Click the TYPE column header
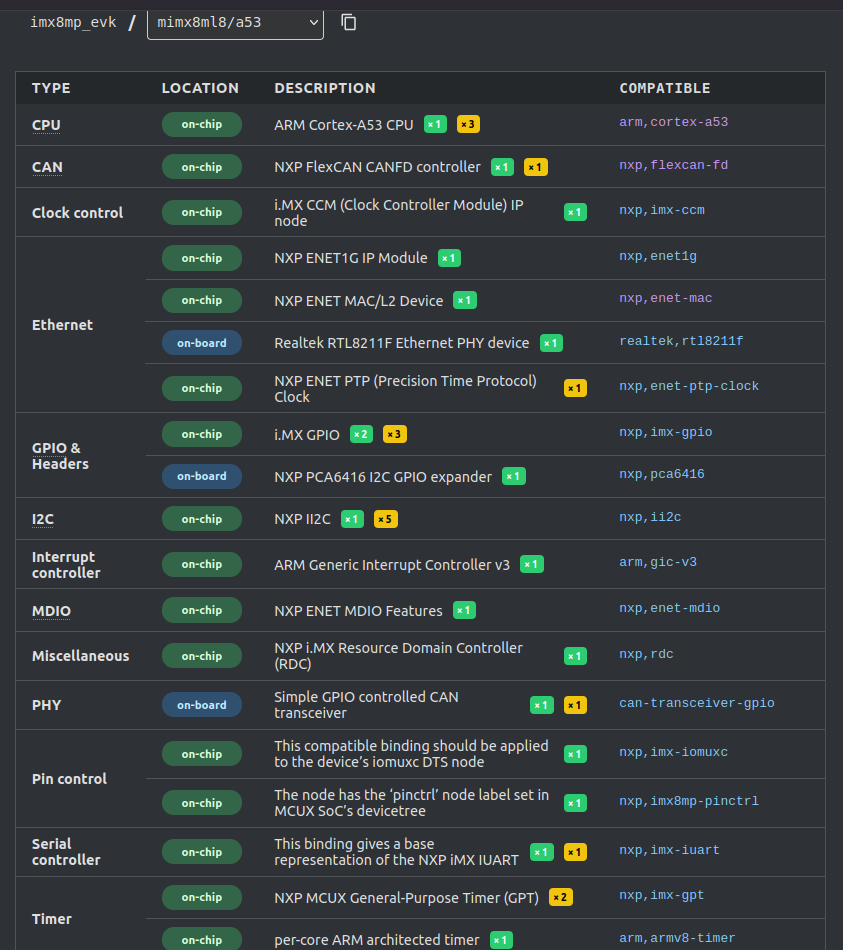The height and width of the screenshot is (950, 843). [51, 88]
